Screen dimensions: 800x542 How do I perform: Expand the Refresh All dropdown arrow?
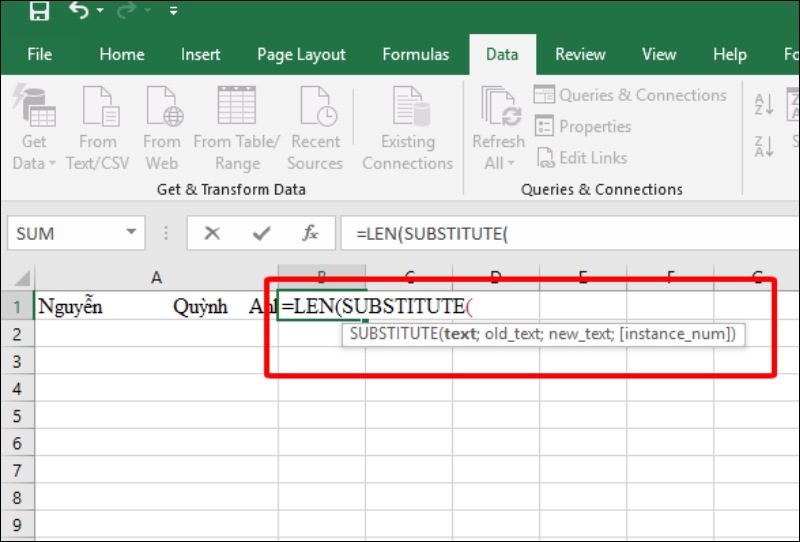[x=509, y=163]
